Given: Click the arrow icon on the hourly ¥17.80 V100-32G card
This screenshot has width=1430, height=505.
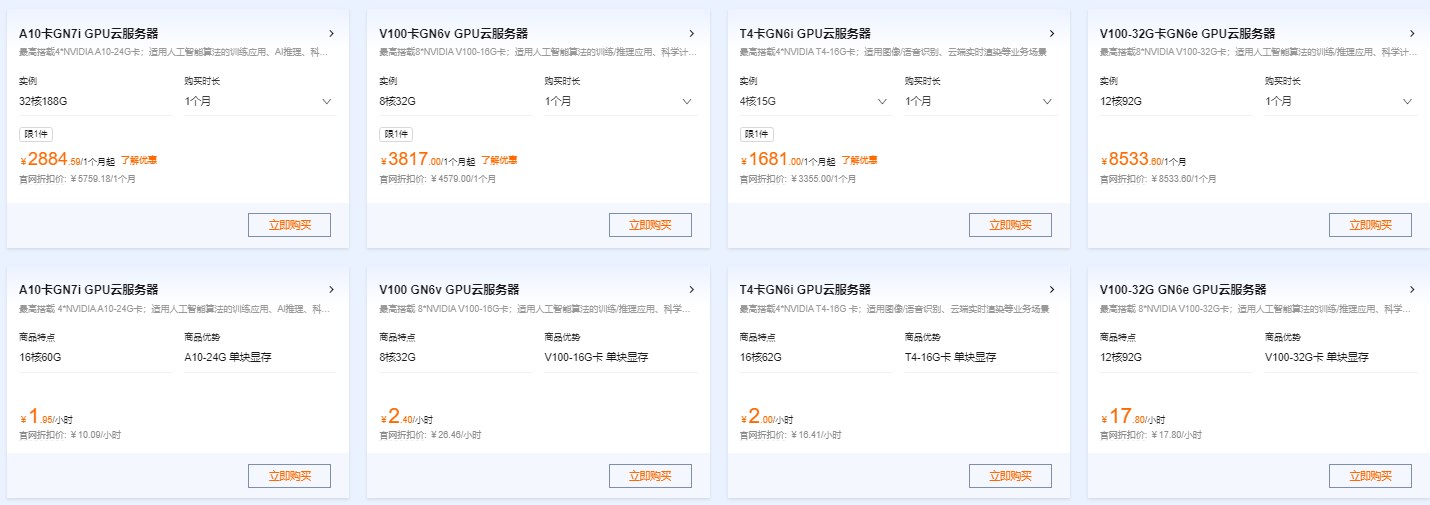Looking at the screenshot, I should 1411,290.
